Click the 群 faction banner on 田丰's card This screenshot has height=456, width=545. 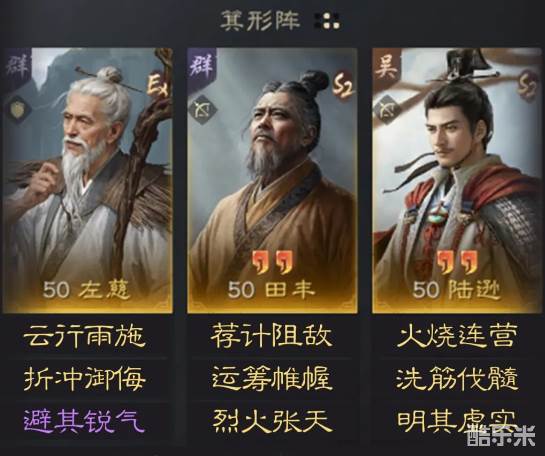(x=202, y=68)
